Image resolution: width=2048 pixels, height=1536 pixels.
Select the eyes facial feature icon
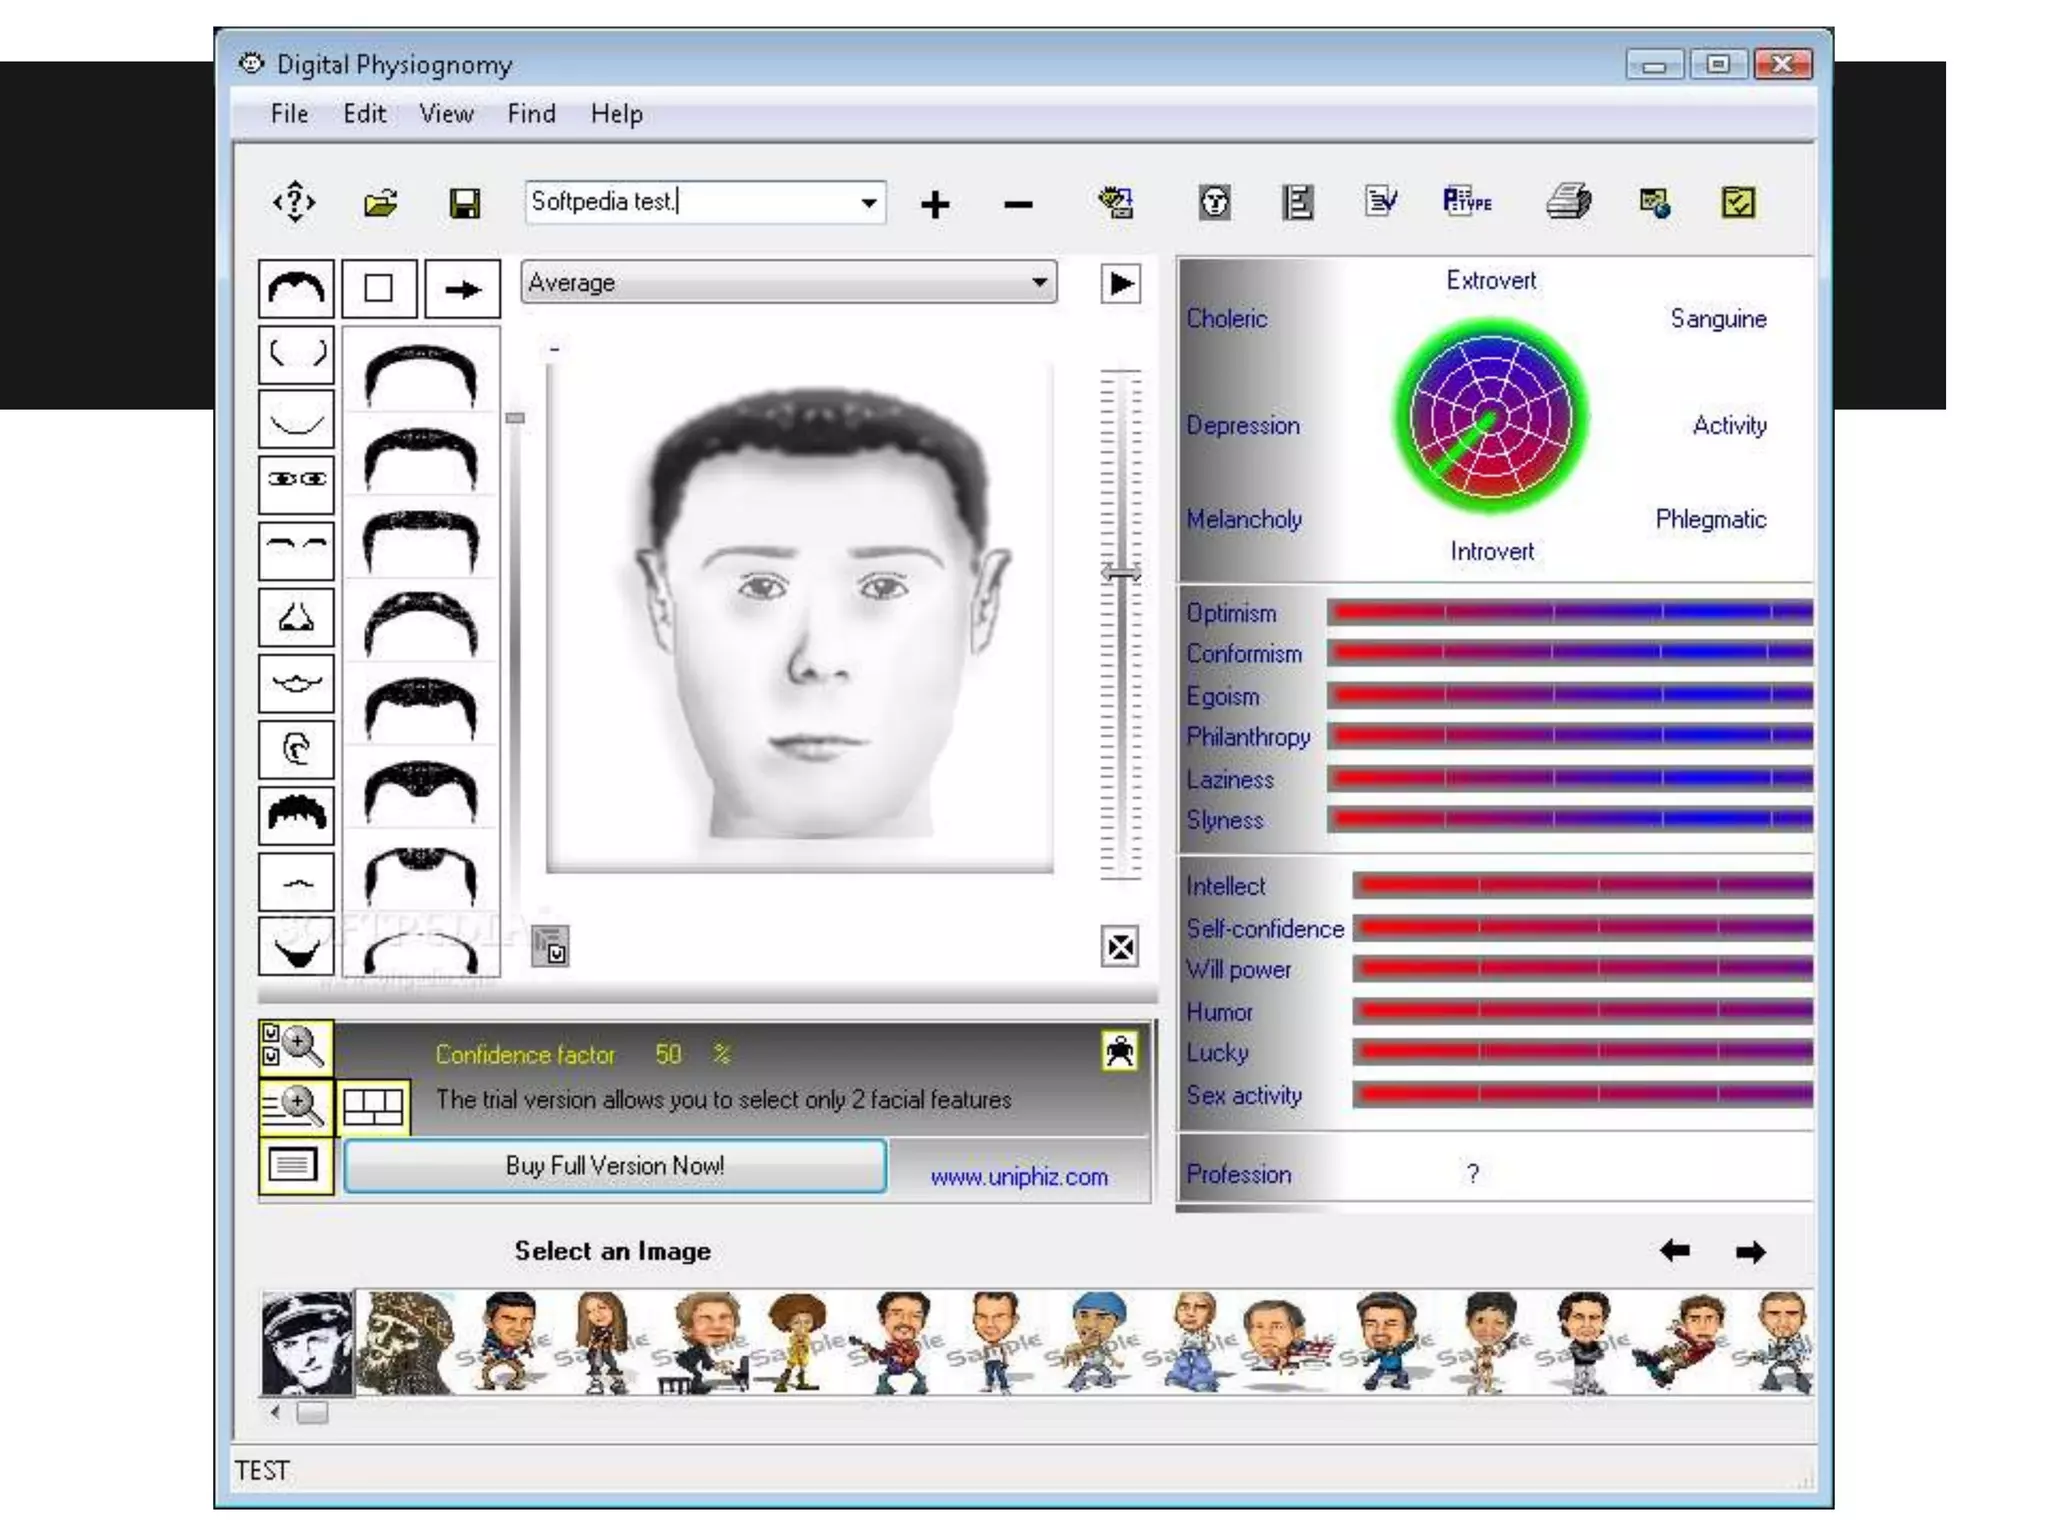(296, 481)
